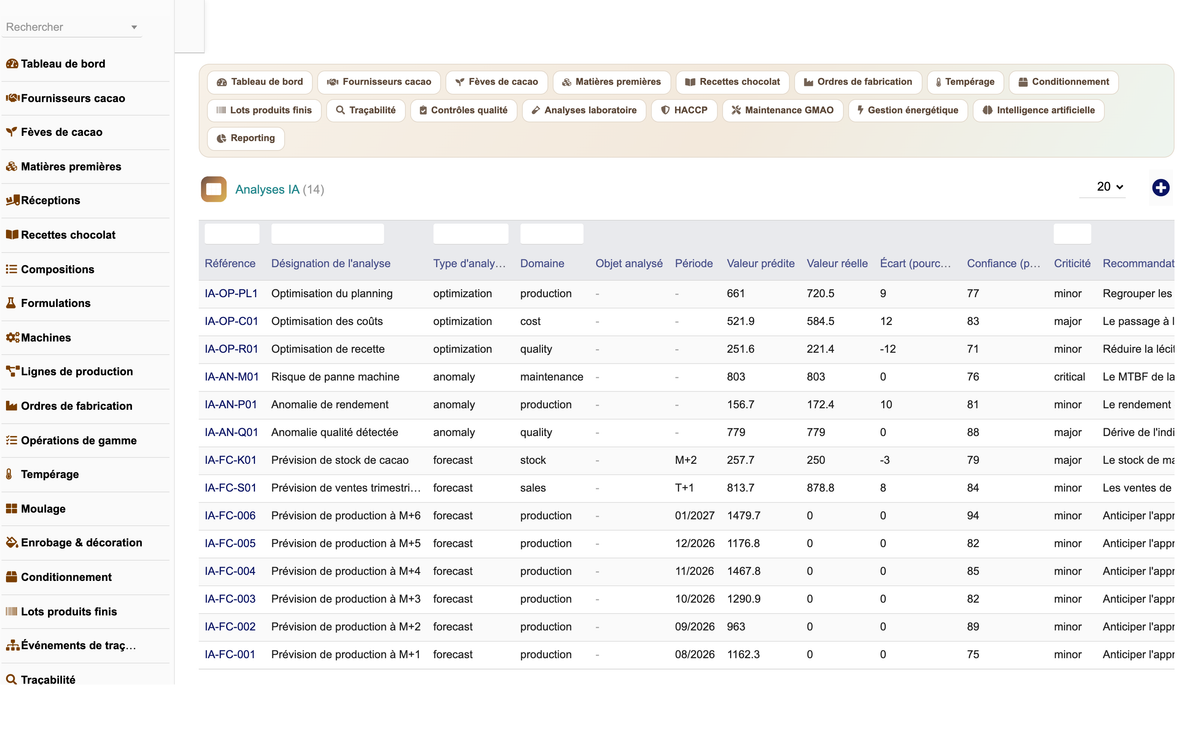Click the Événements de traçabilité sitemap icon

pyautogui.click(x=12, y=646)
